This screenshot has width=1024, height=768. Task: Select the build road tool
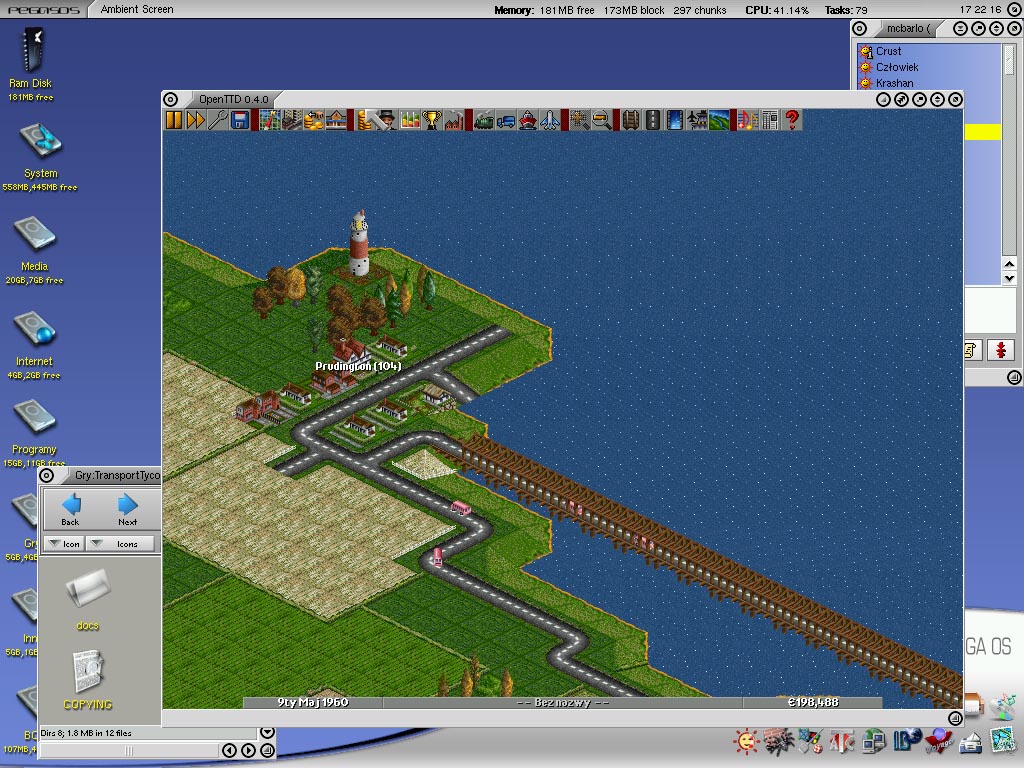pyautogui.click(x=652, y=120)
